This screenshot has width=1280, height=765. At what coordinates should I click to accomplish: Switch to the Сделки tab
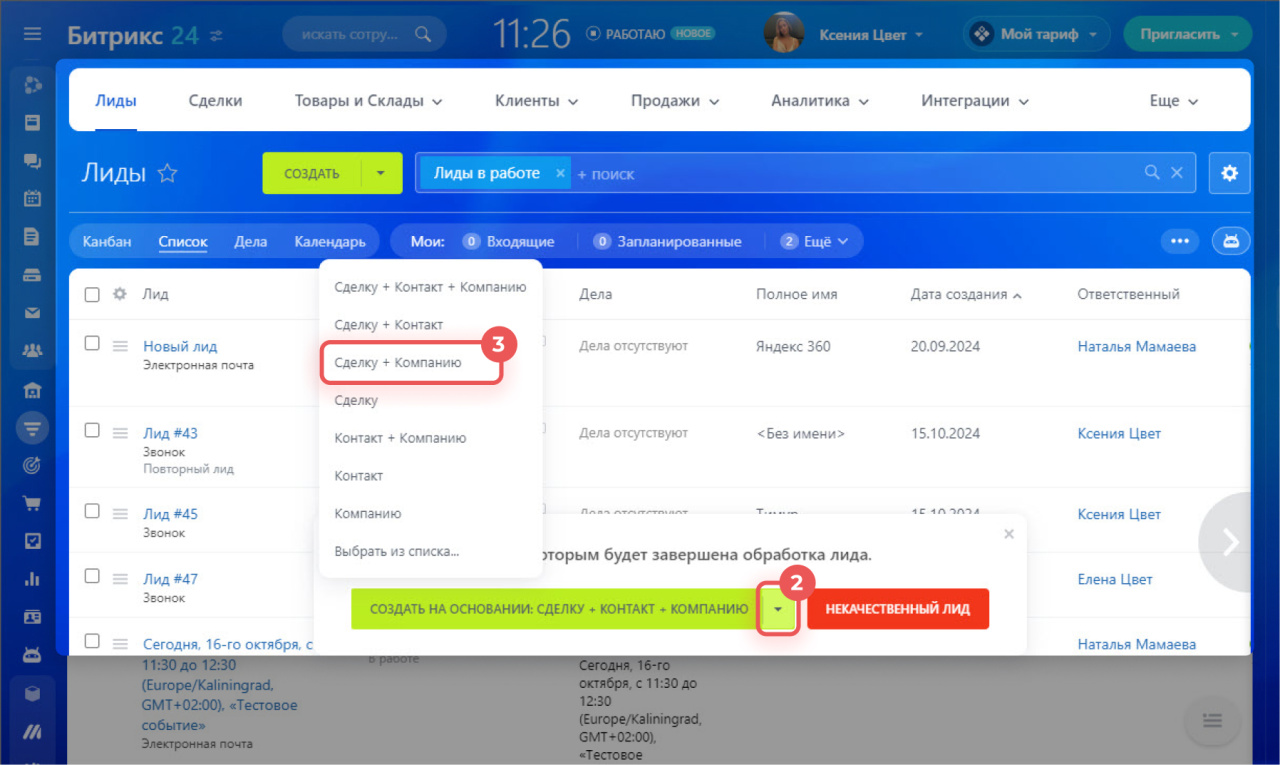[215, 101]
